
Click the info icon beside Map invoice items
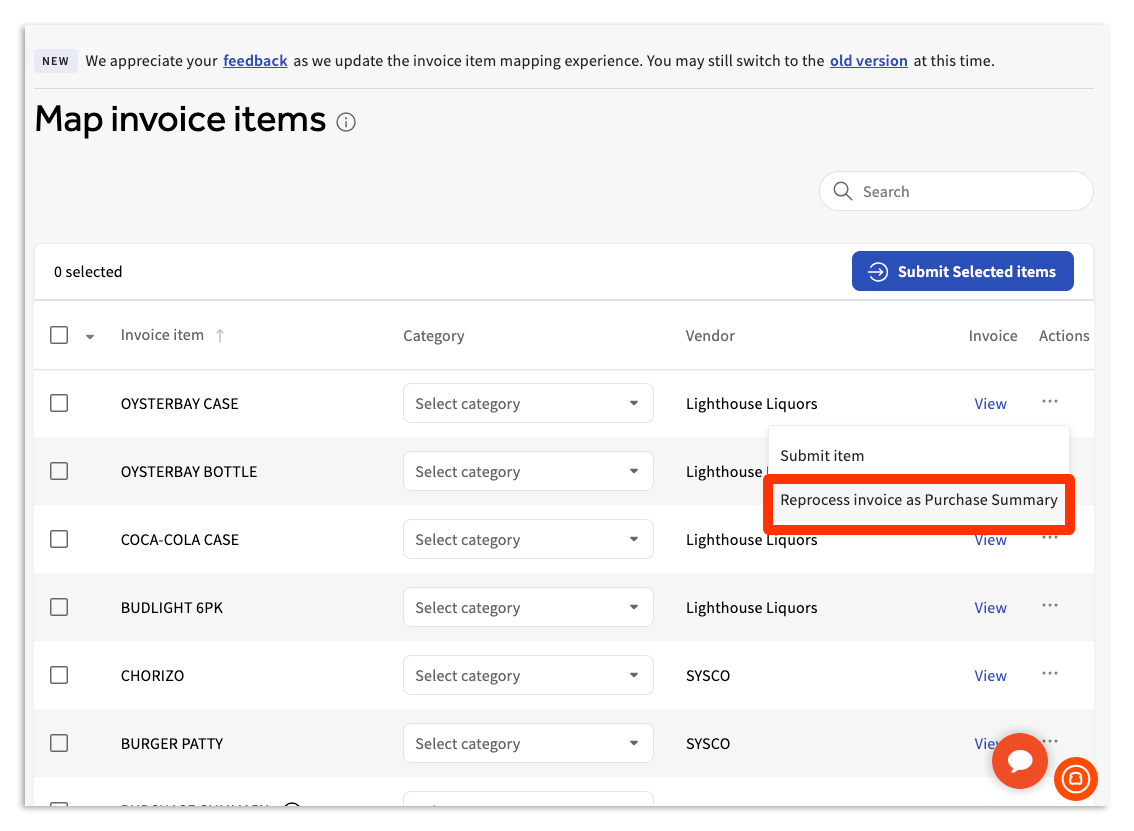tap(345, 122)
